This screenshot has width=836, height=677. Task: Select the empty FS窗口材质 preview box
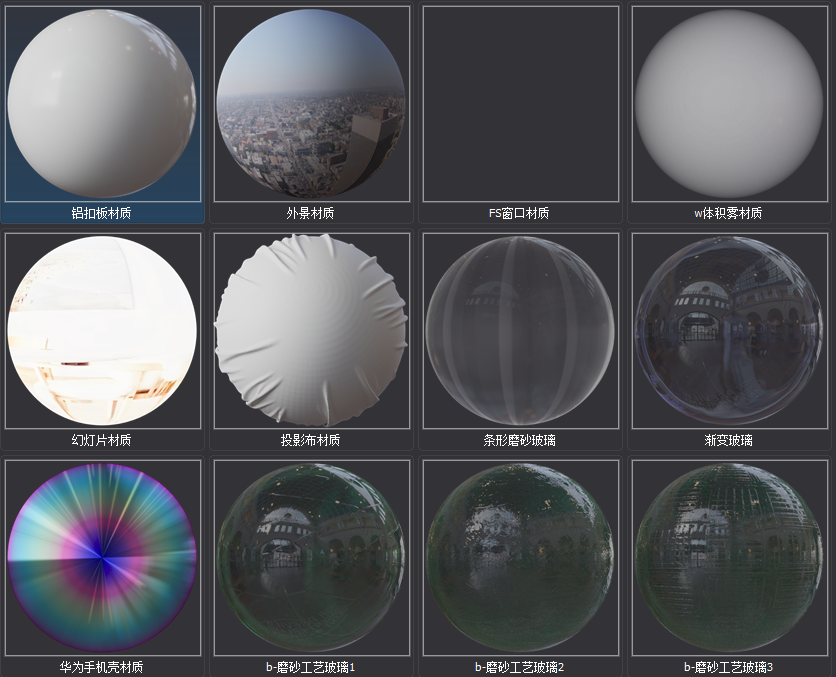coord(519,103)
